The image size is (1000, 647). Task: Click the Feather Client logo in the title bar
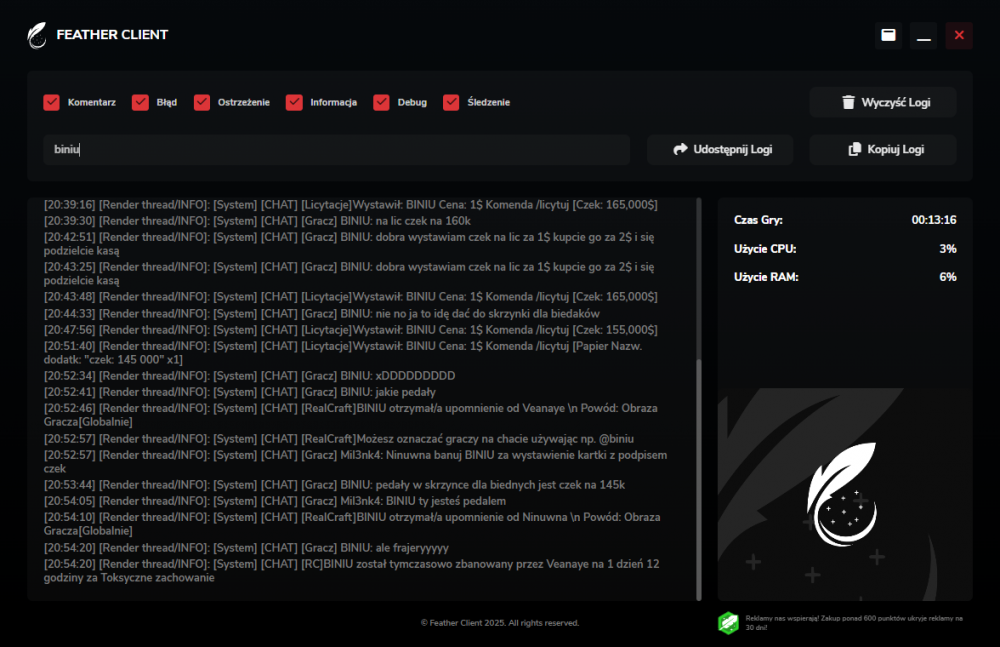click(x=36, y=34)
